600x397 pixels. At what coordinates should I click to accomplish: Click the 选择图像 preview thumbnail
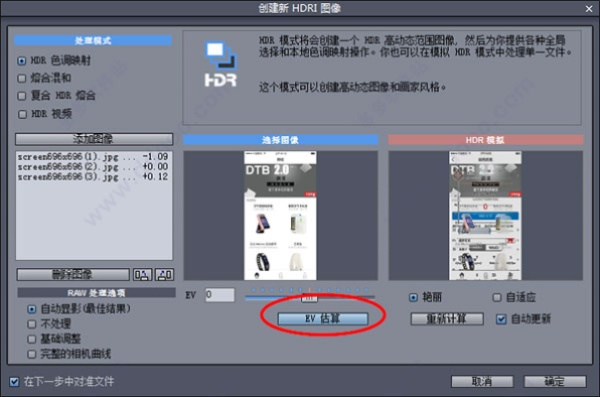(280, 216)
